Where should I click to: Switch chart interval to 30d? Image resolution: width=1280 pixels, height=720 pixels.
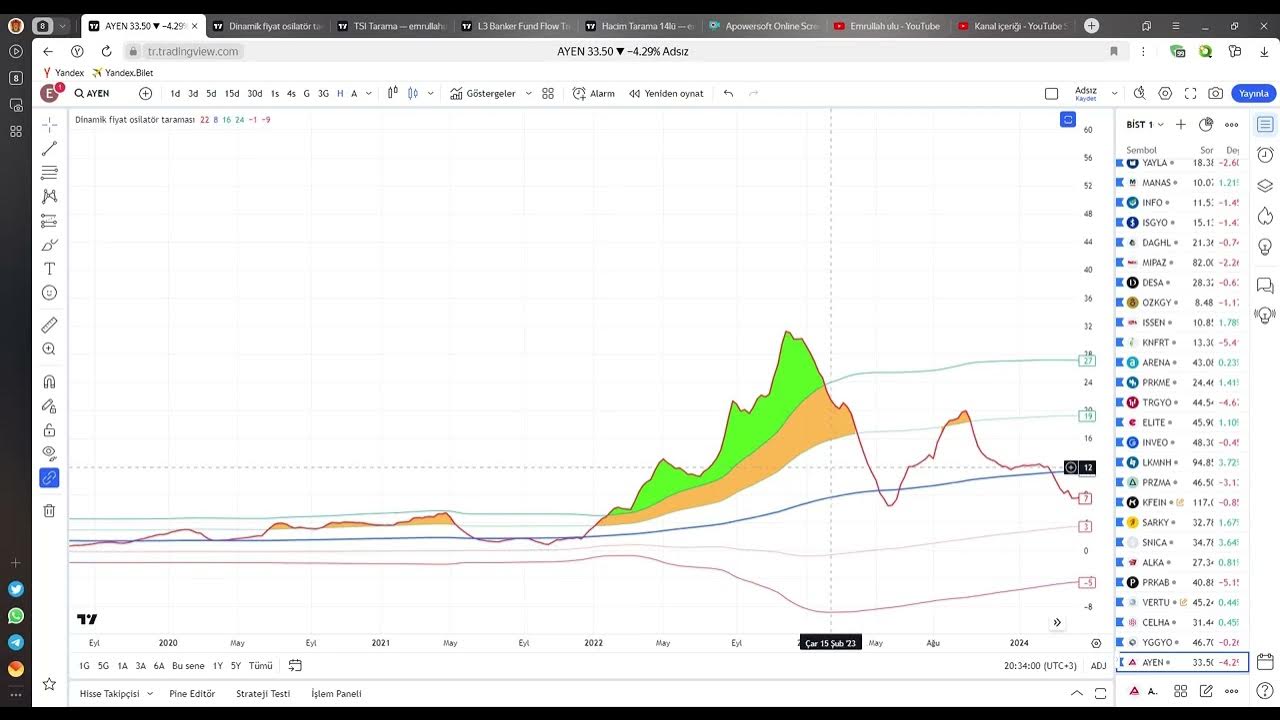pos(255,93)
